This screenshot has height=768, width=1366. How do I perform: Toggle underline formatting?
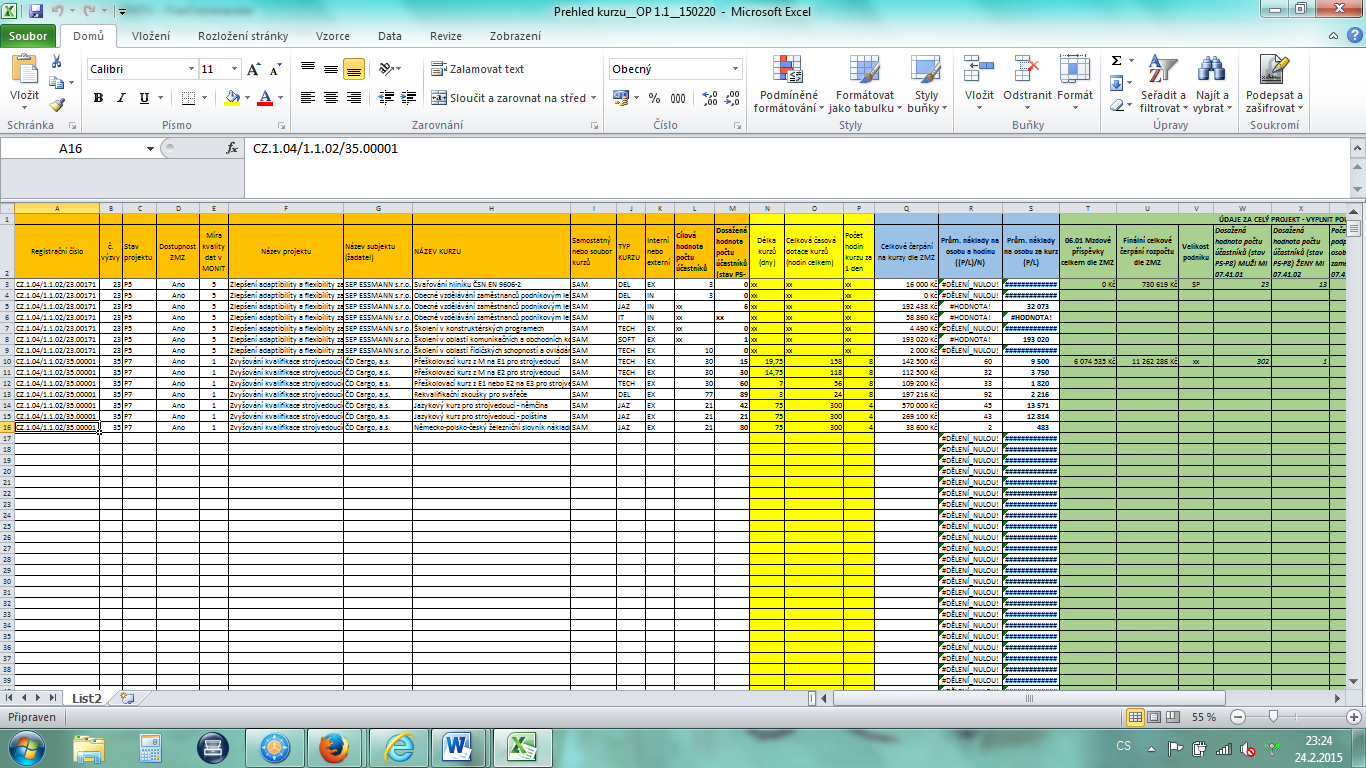(x=145, y=98)
